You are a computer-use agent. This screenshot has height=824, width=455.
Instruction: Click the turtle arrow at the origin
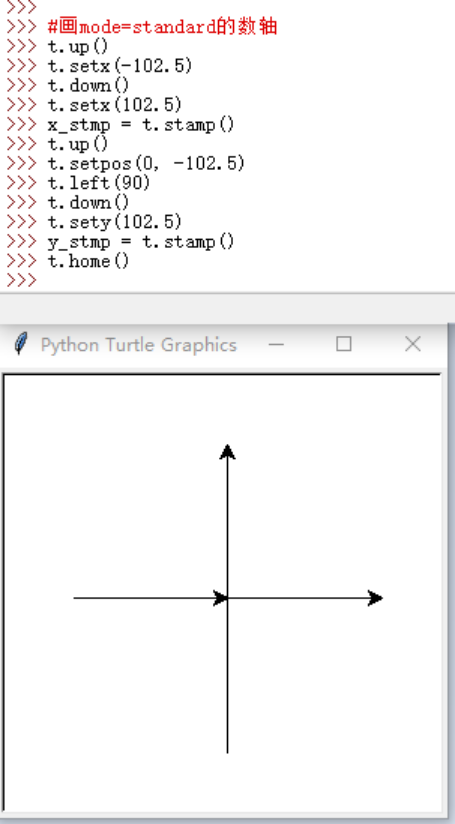tap(221, 598)
